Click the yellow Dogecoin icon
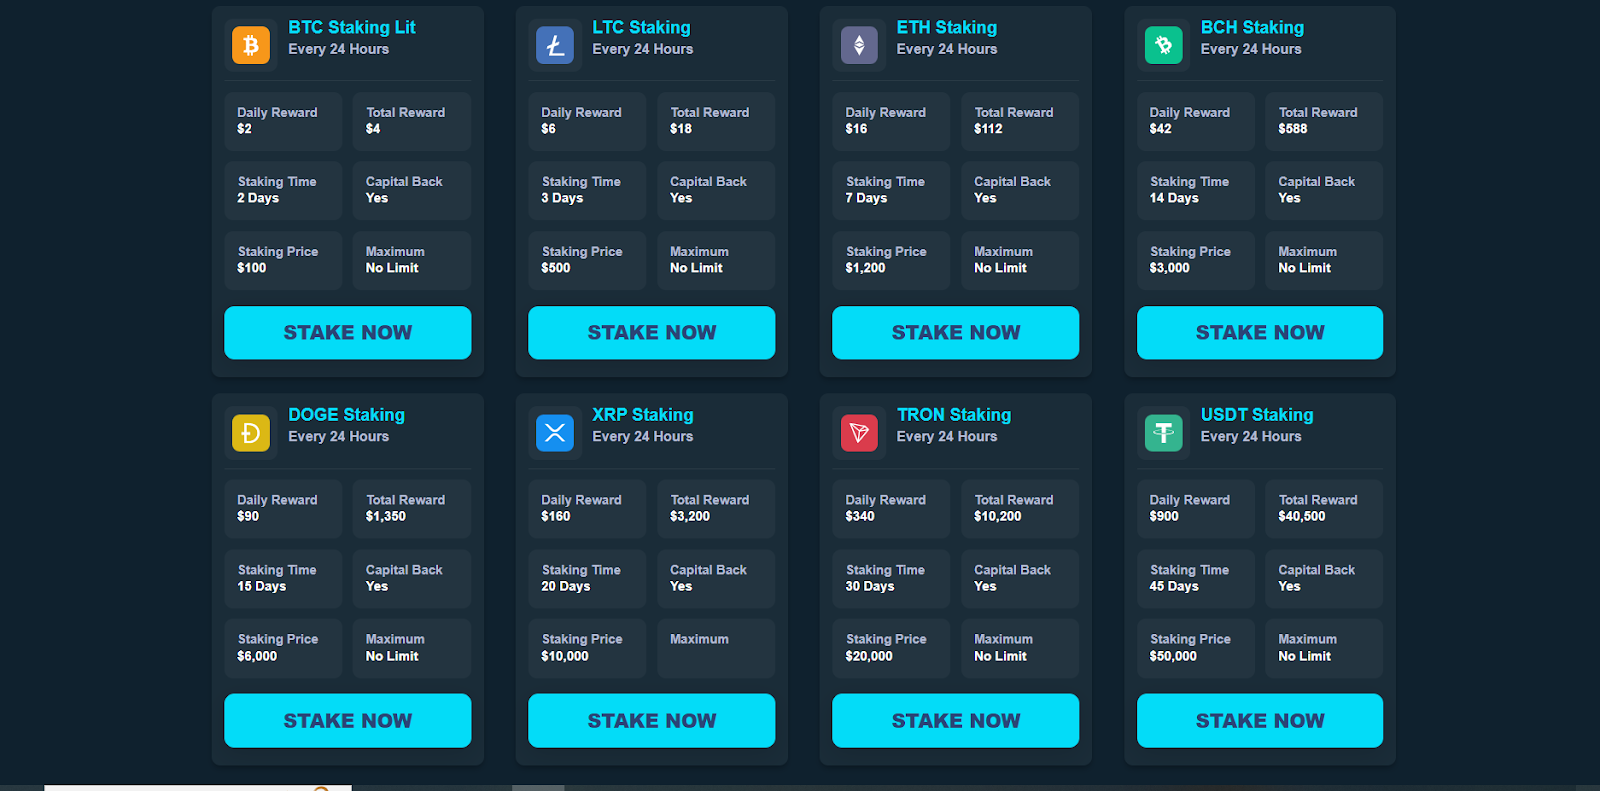 250,433
